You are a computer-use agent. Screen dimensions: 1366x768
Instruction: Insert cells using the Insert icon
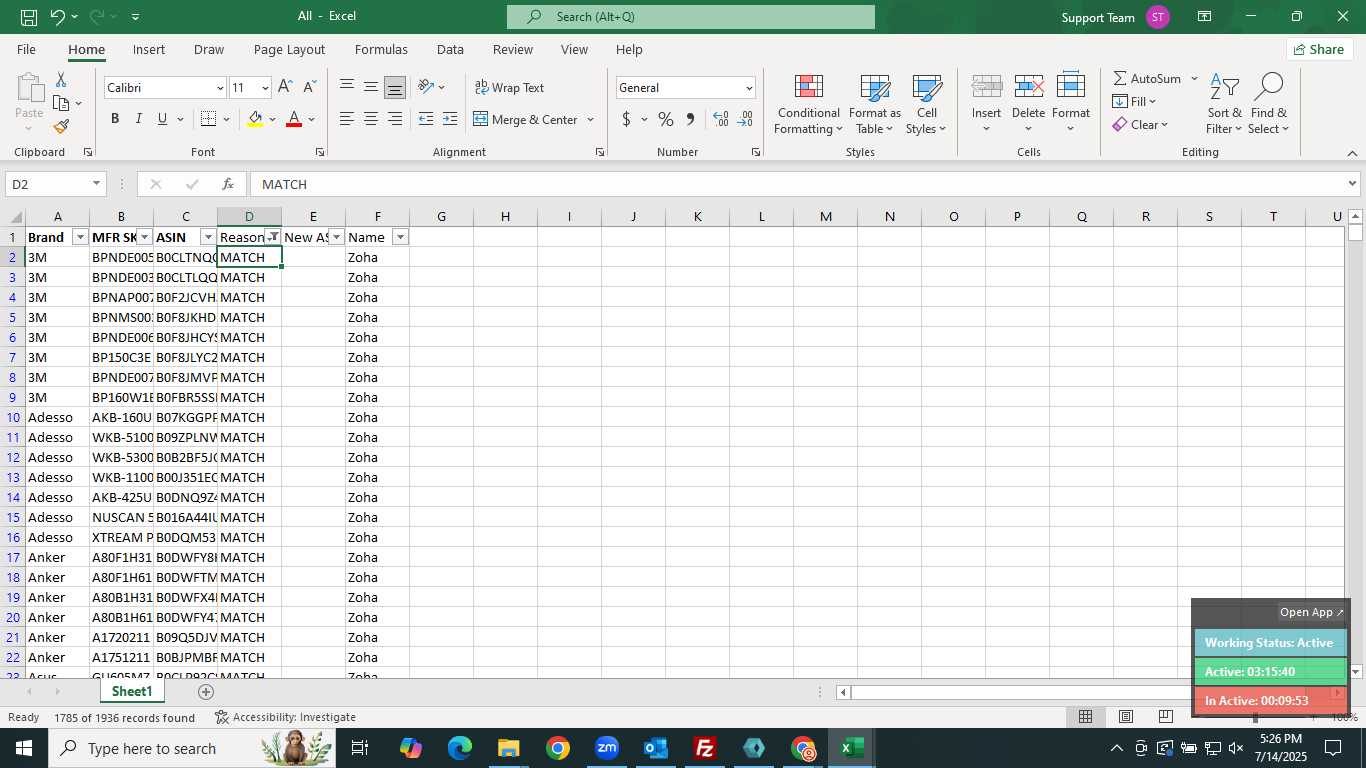click(x=987, y=87)
